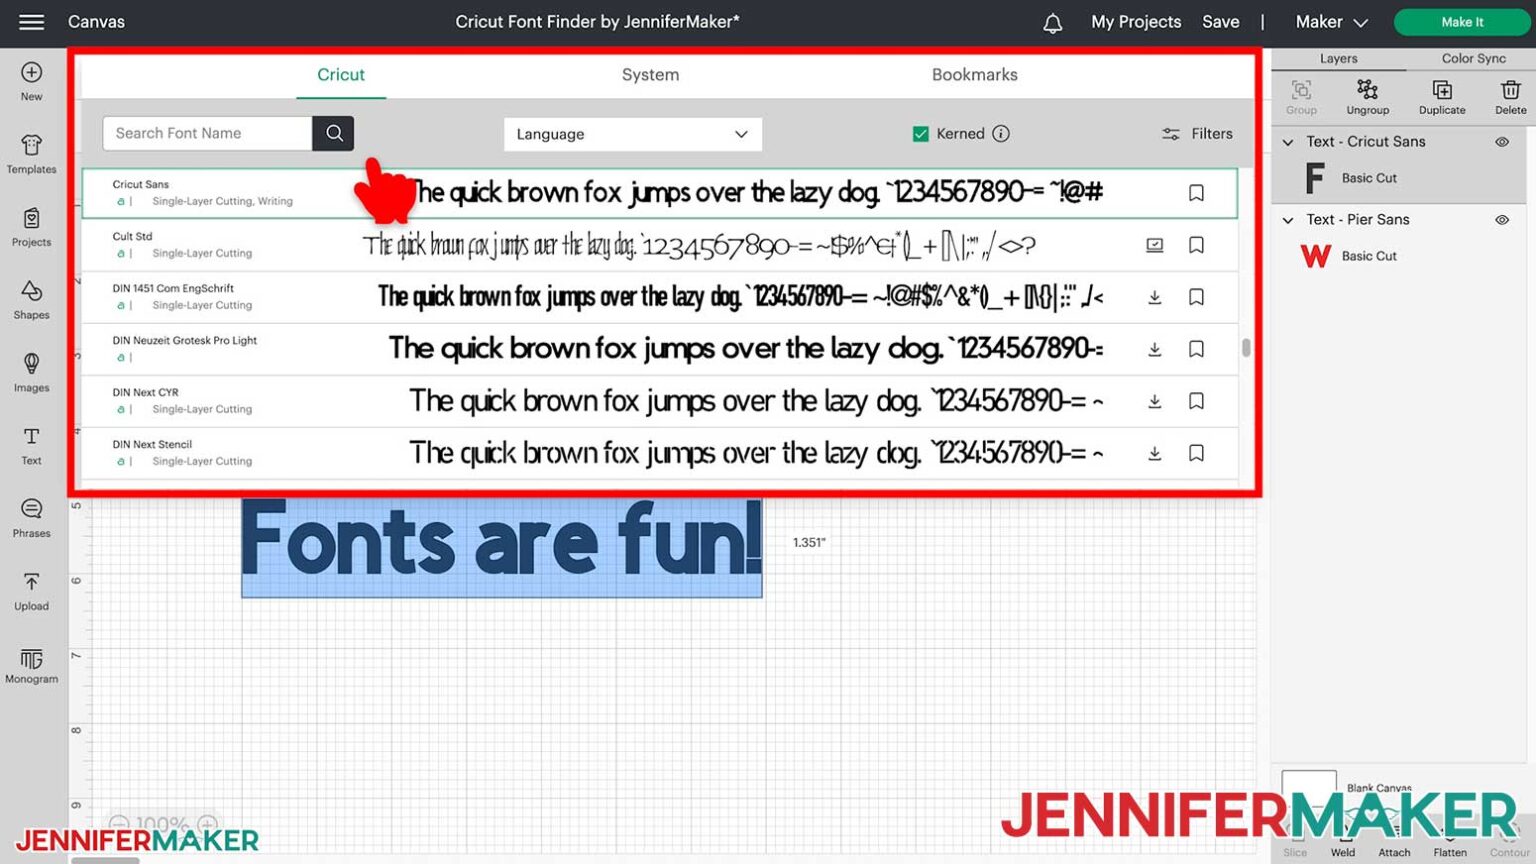
Task: Open the Maker machine dropdown
Action: coord(1331,22)
